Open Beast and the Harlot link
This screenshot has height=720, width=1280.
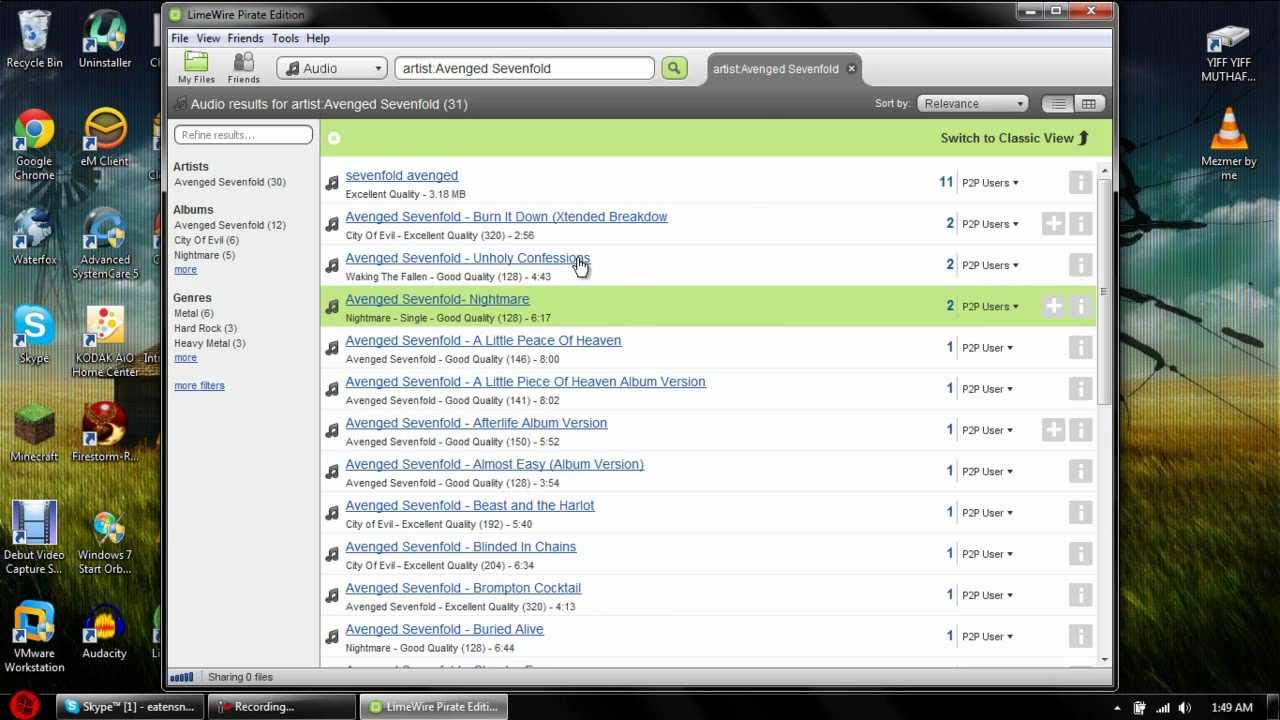470,505
